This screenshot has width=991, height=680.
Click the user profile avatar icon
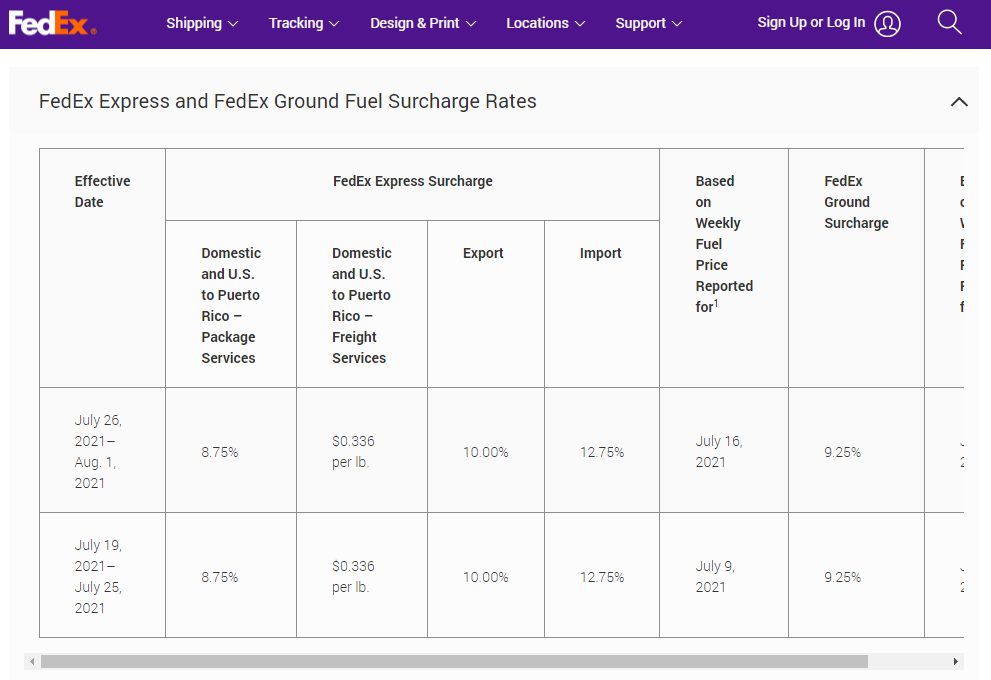click(887, 24)
